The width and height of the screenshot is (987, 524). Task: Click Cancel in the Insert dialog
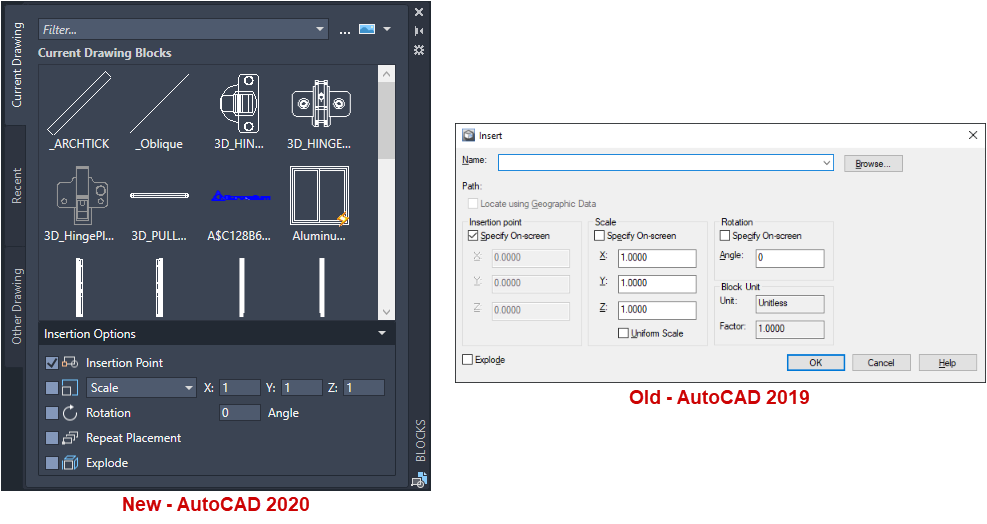881,363
